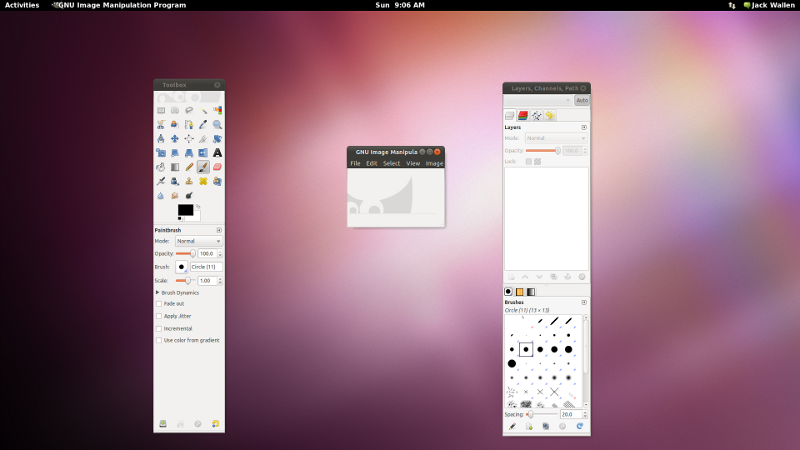The image size is (800, 450).
Task: Enable the Incremental checkbox
Action: [x=159, y=329]
